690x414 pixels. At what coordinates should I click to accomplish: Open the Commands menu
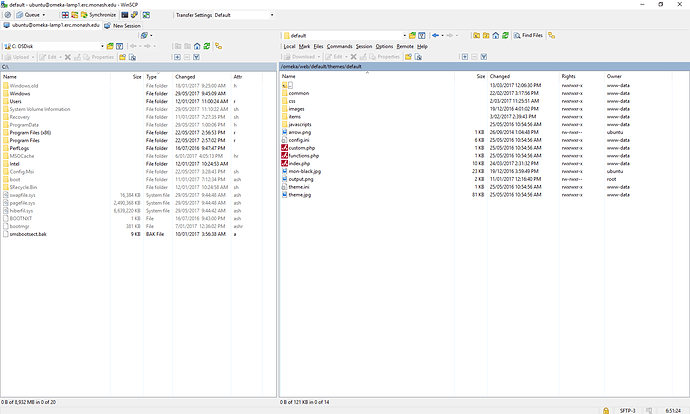(x=339, y=46)
